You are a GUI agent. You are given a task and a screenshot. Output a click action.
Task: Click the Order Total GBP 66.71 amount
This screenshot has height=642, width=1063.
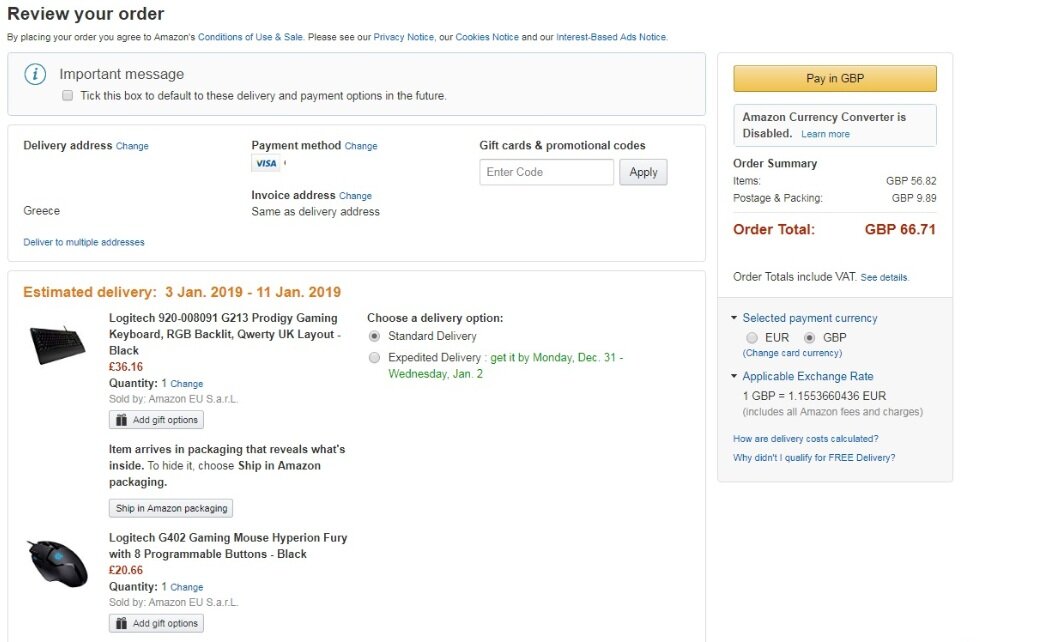(x=900, y=230)
